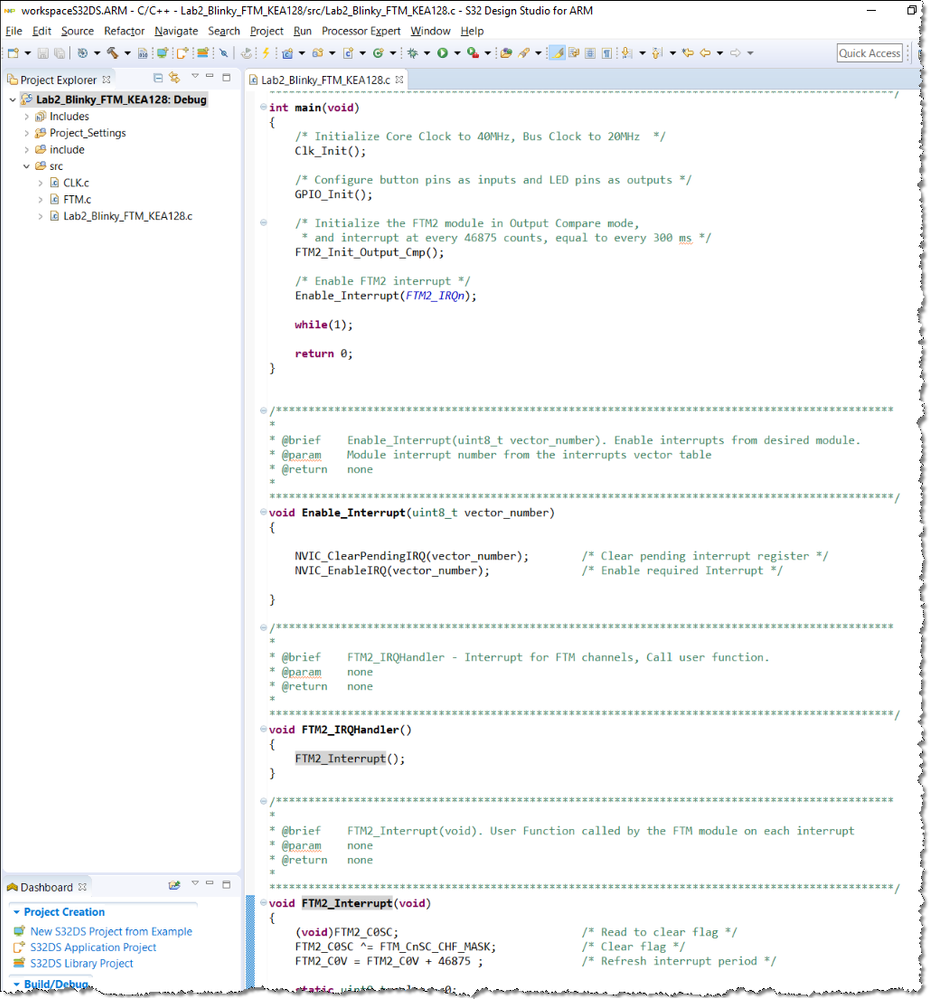Minimize the Project Explorer panel
The image size is (929, 999).
pyautogui.click(x=210, y=76)
